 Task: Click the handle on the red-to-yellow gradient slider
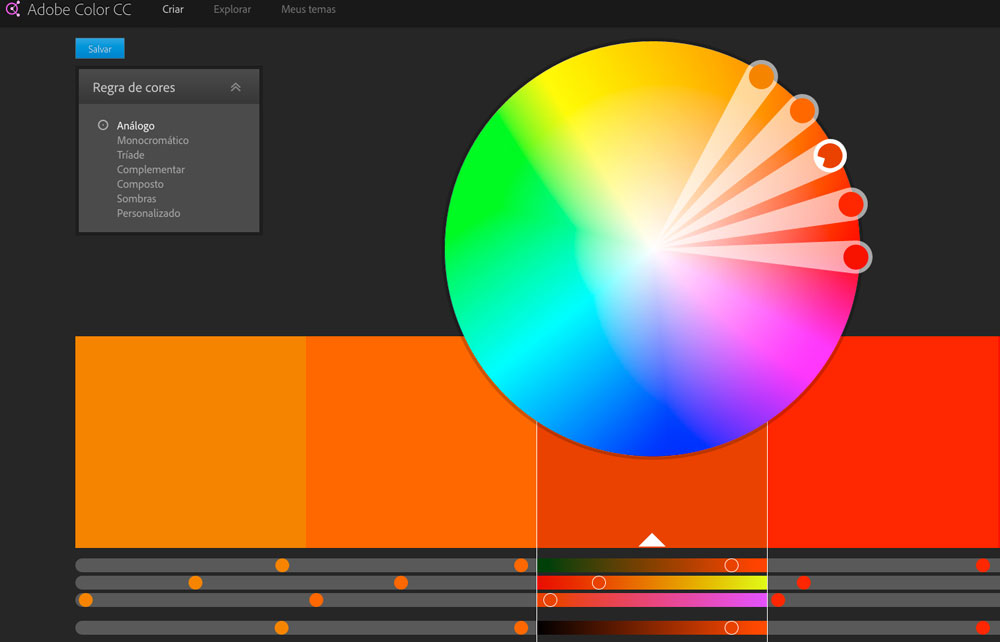click(599, 583)
